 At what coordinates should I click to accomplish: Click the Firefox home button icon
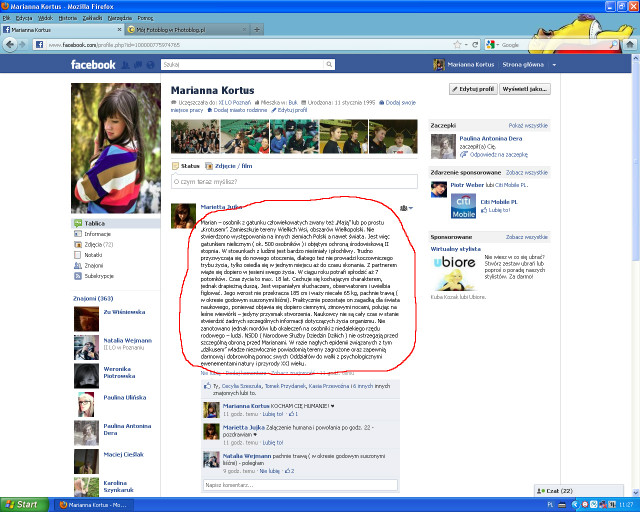click(630, 45)
